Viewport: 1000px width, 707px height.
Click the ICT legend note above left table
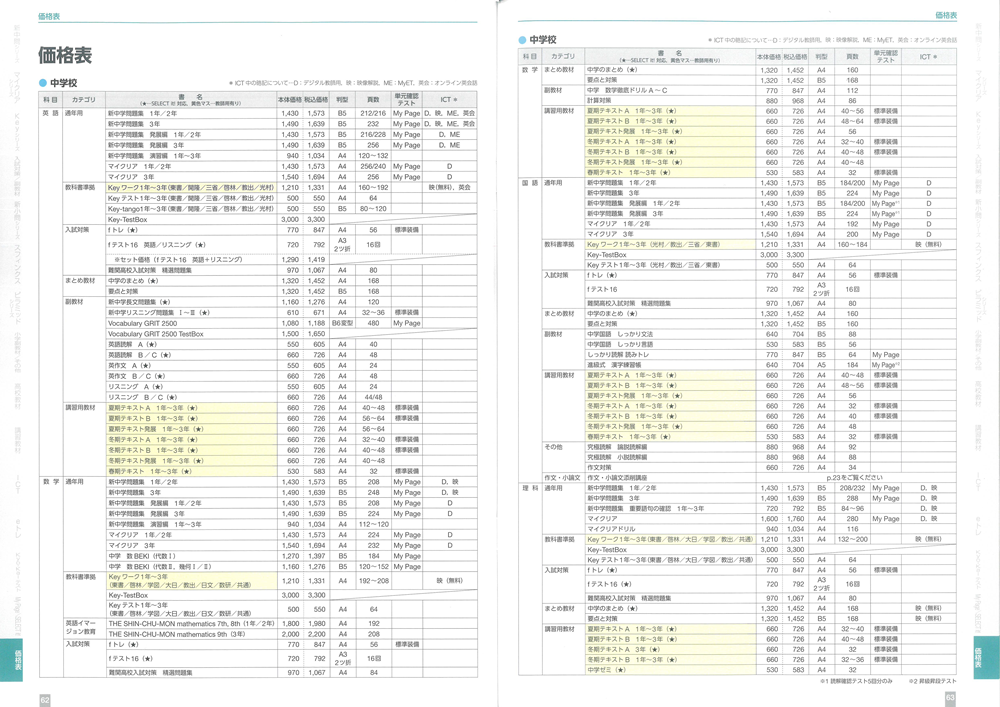(353, 83)
